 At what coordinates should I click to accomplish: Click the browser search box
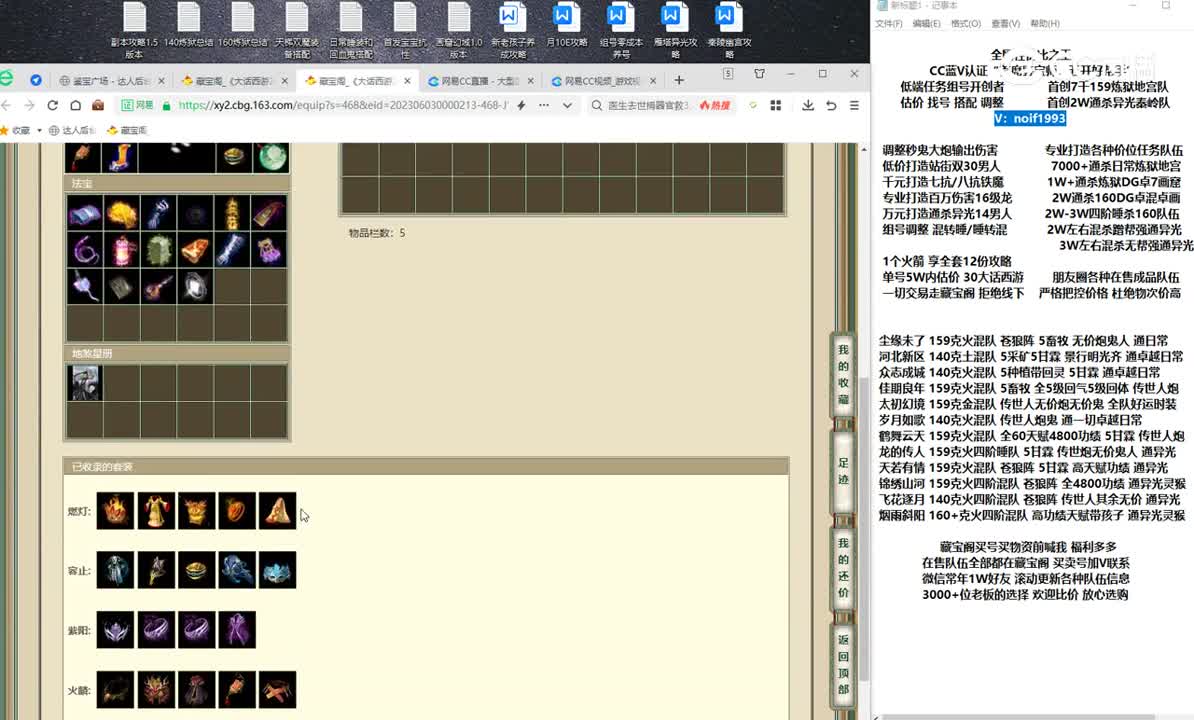click(x=647, y=105)
